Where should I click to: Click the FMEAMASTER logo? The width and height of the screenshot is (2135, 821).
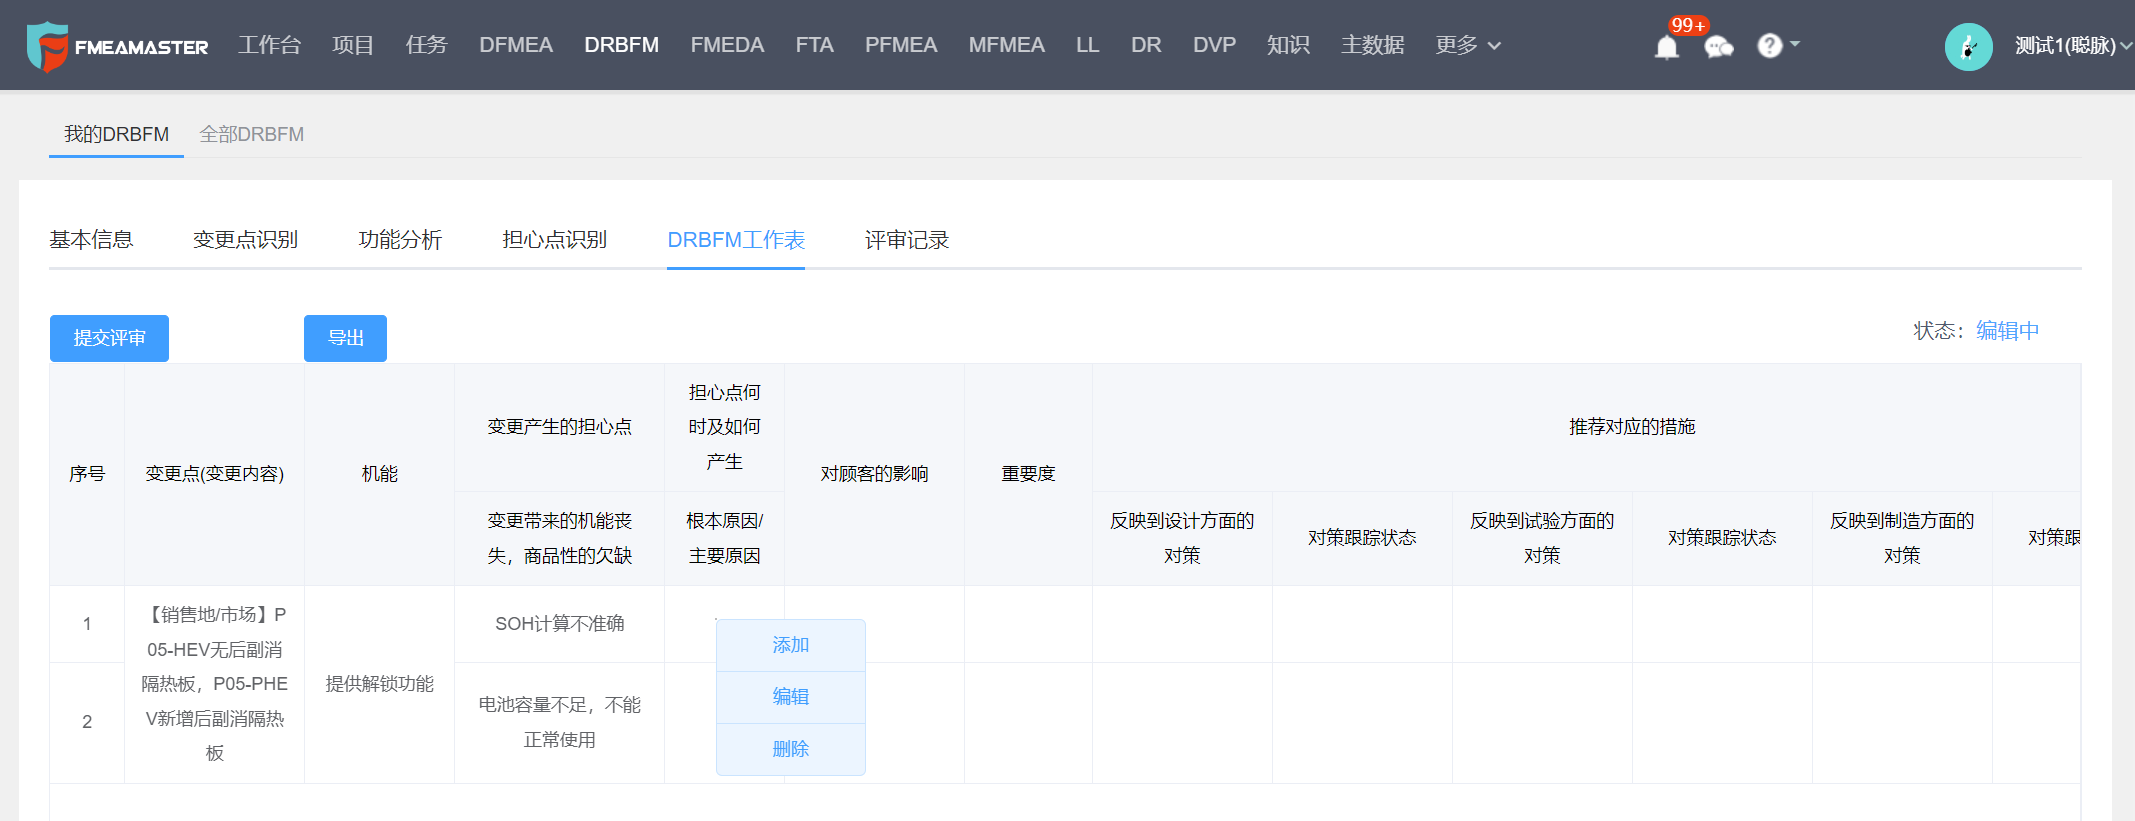(117, 46)
